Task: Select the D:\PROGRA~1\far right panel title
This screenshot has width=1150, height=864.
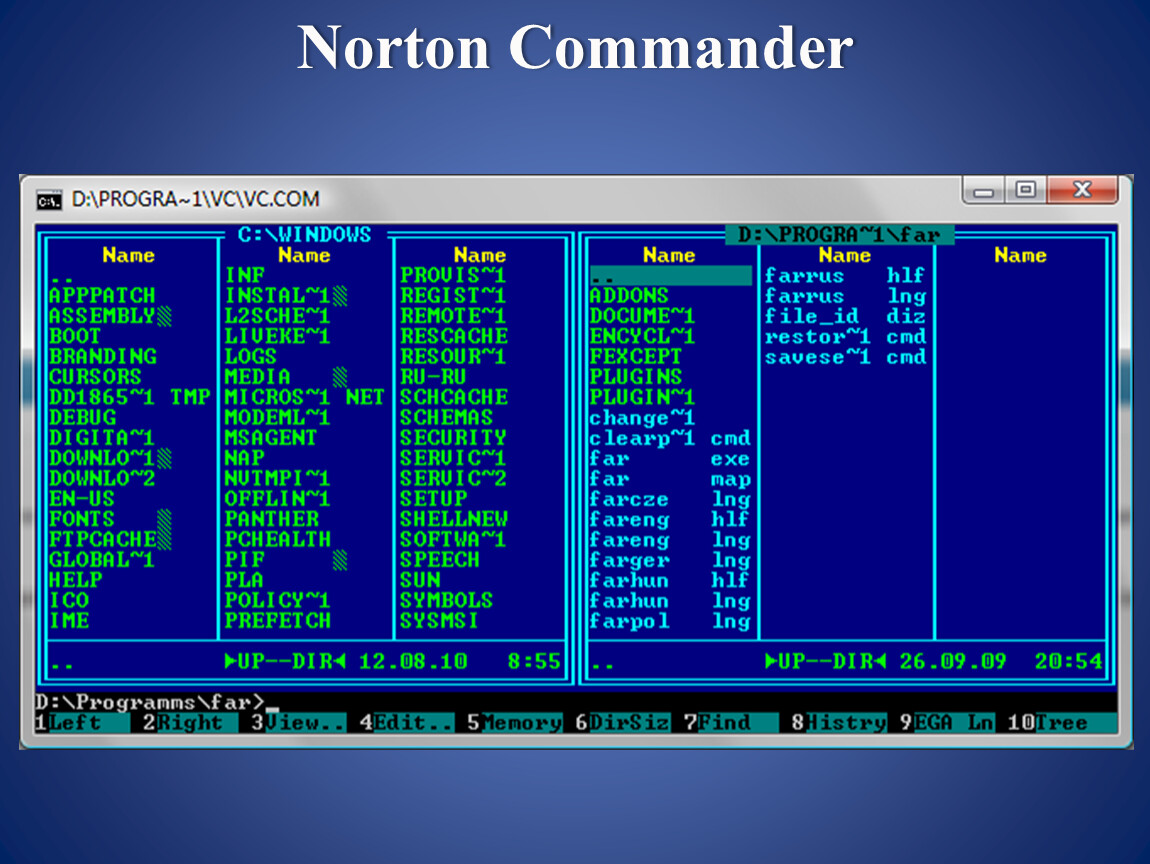Action: click(x=839, y=235)
